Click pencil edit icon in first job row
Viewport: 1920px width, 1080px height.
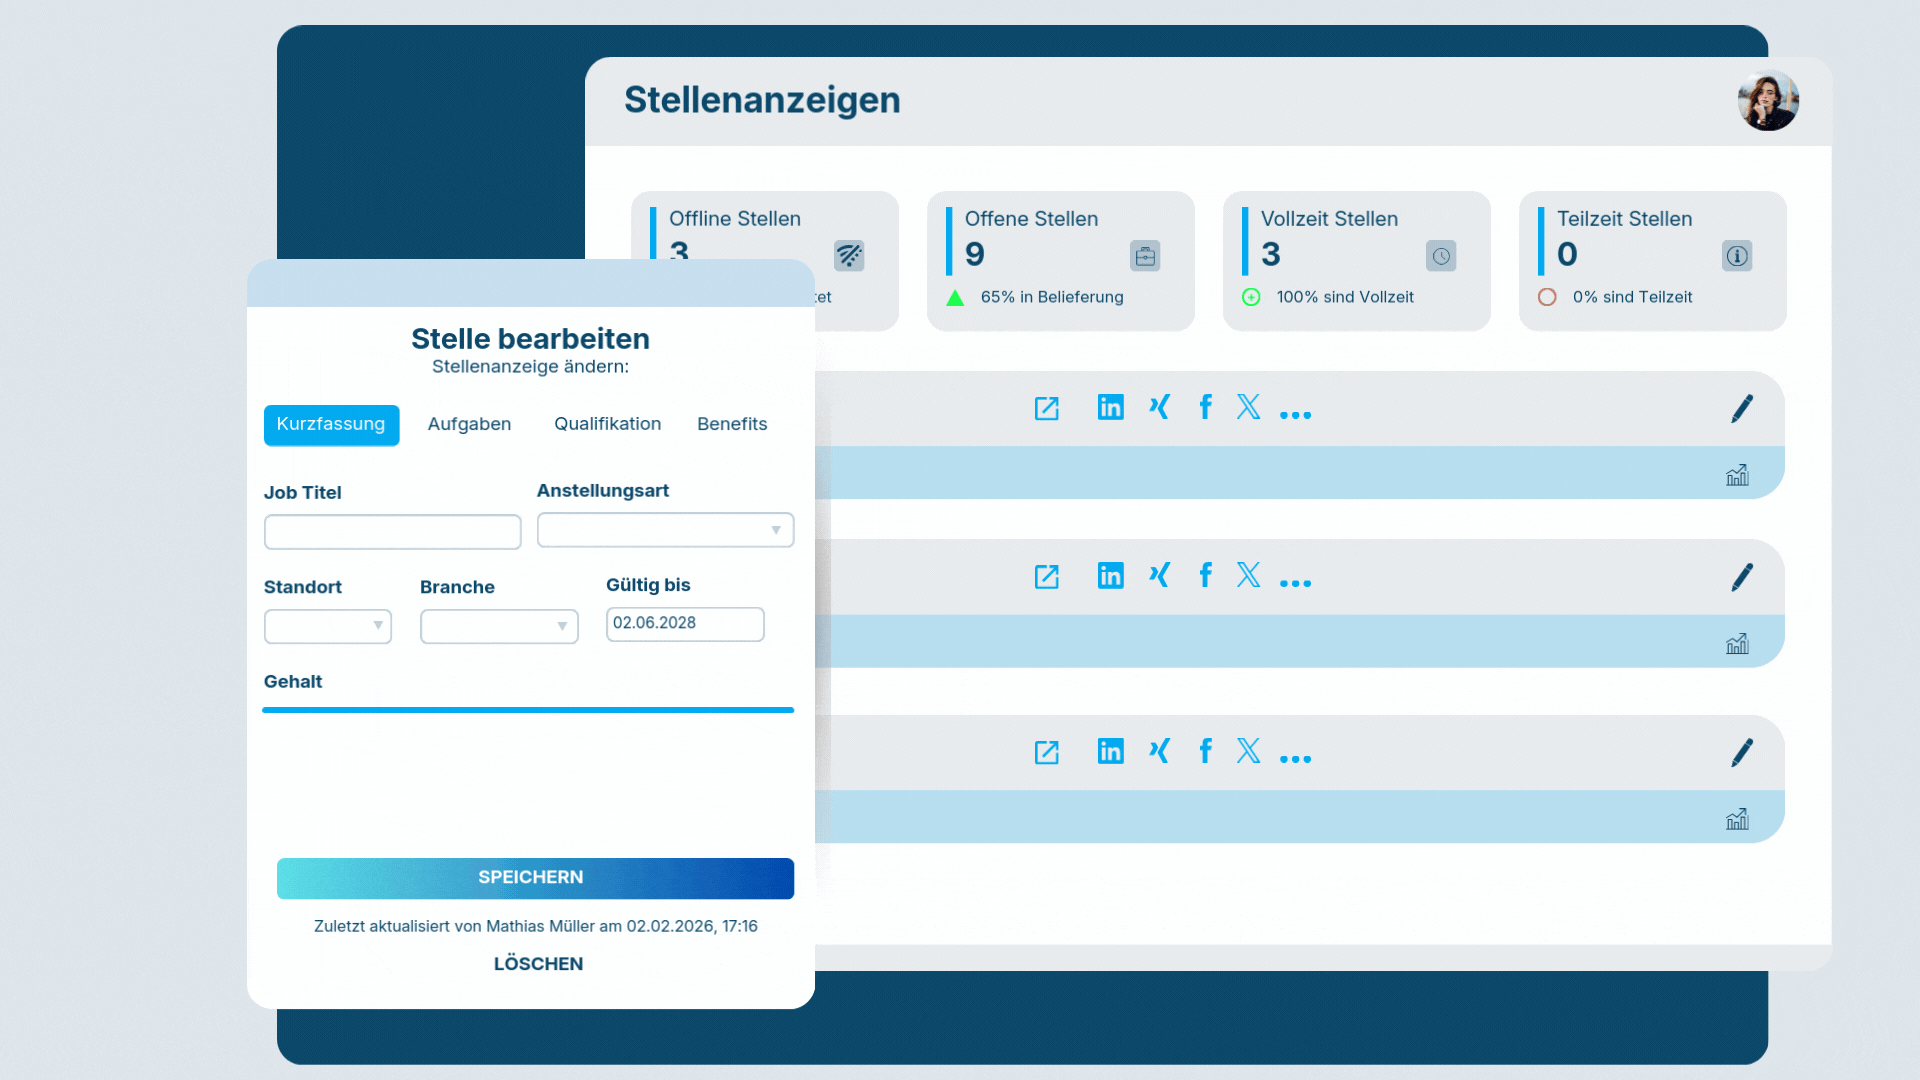pyautogui.click(x=1741, y=408)
